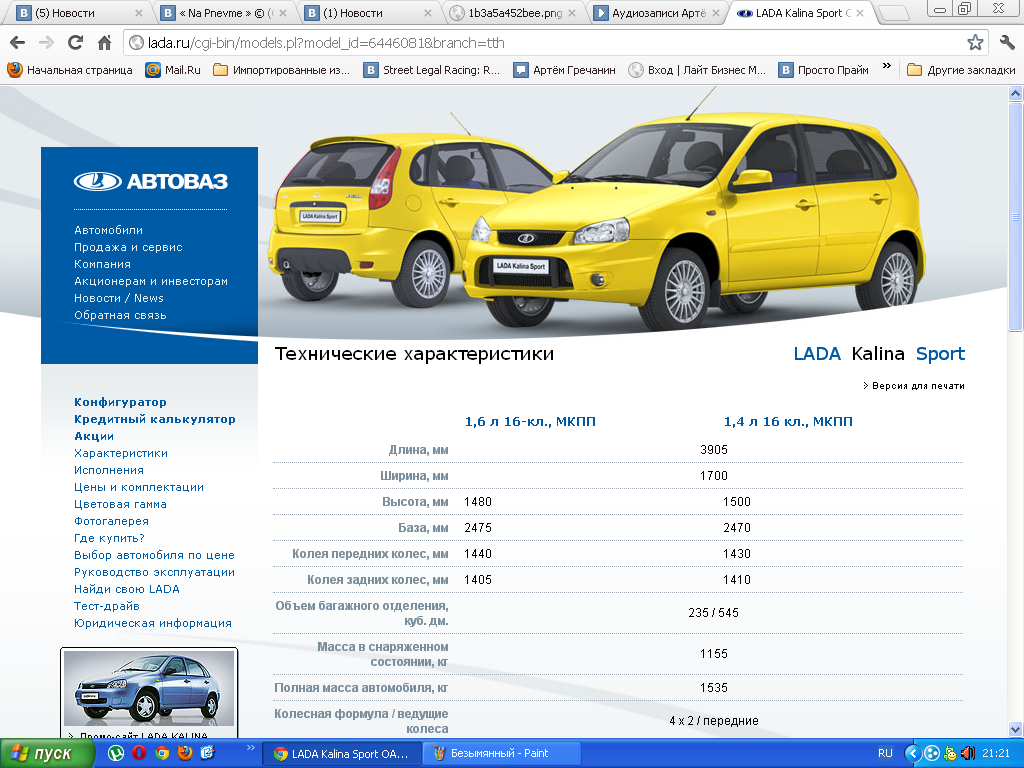Open 'Кредитный калькулятор' link
The width and height of the screenshot is (1024, 768).
click(x=155, y=419)
